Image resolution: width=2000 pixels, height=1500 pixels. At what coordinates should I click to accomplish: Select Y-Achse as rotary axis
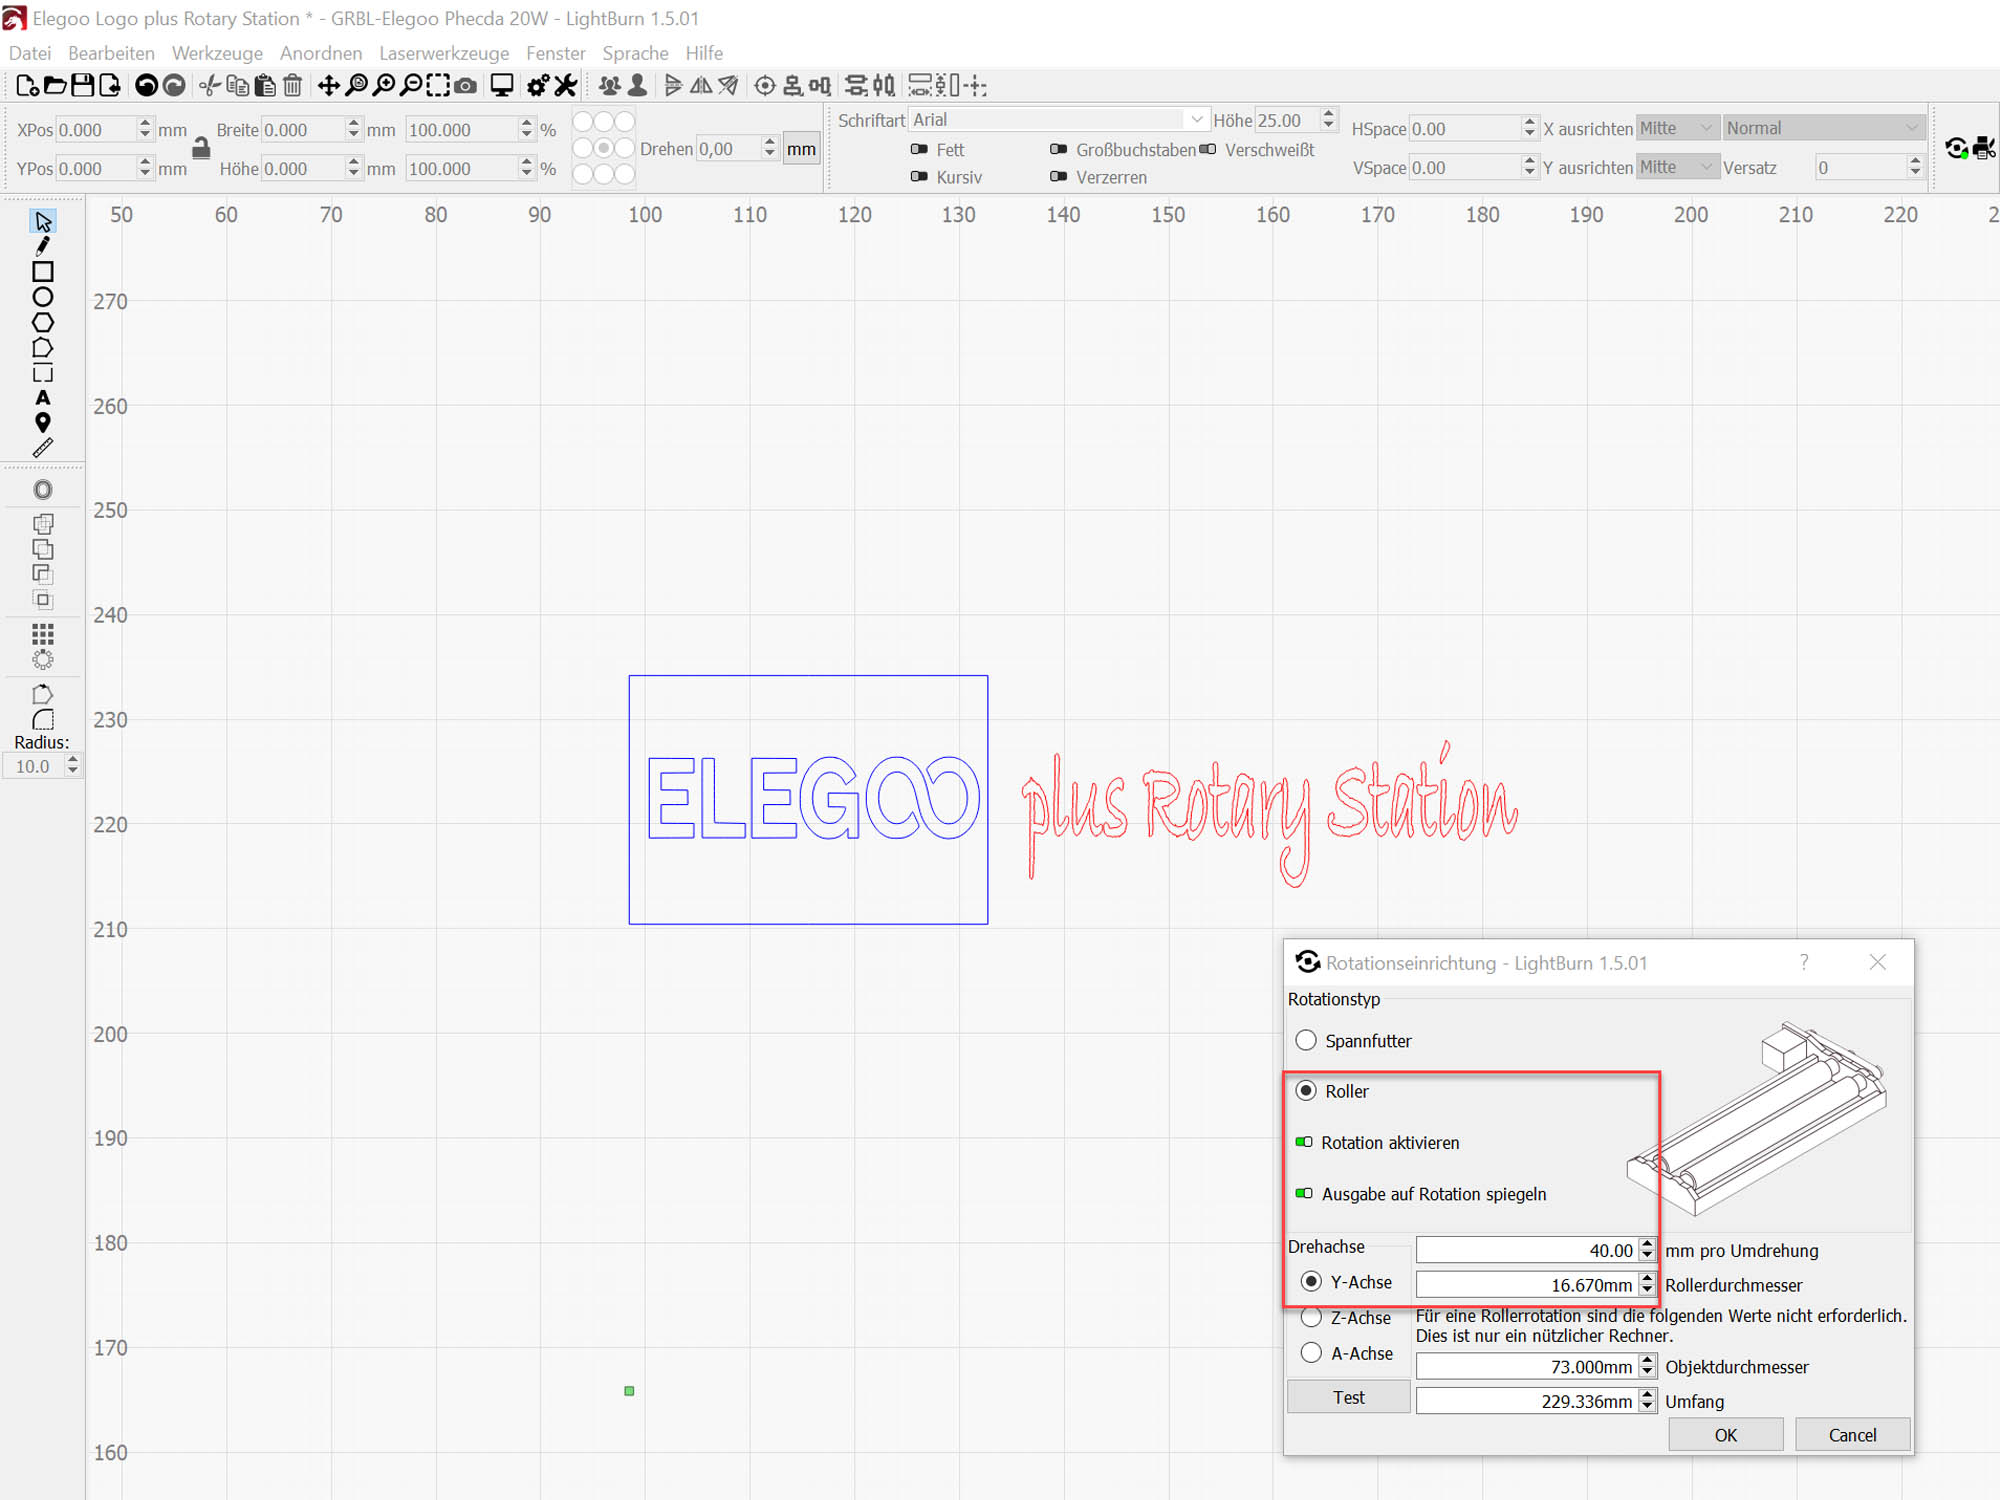1311,1281
